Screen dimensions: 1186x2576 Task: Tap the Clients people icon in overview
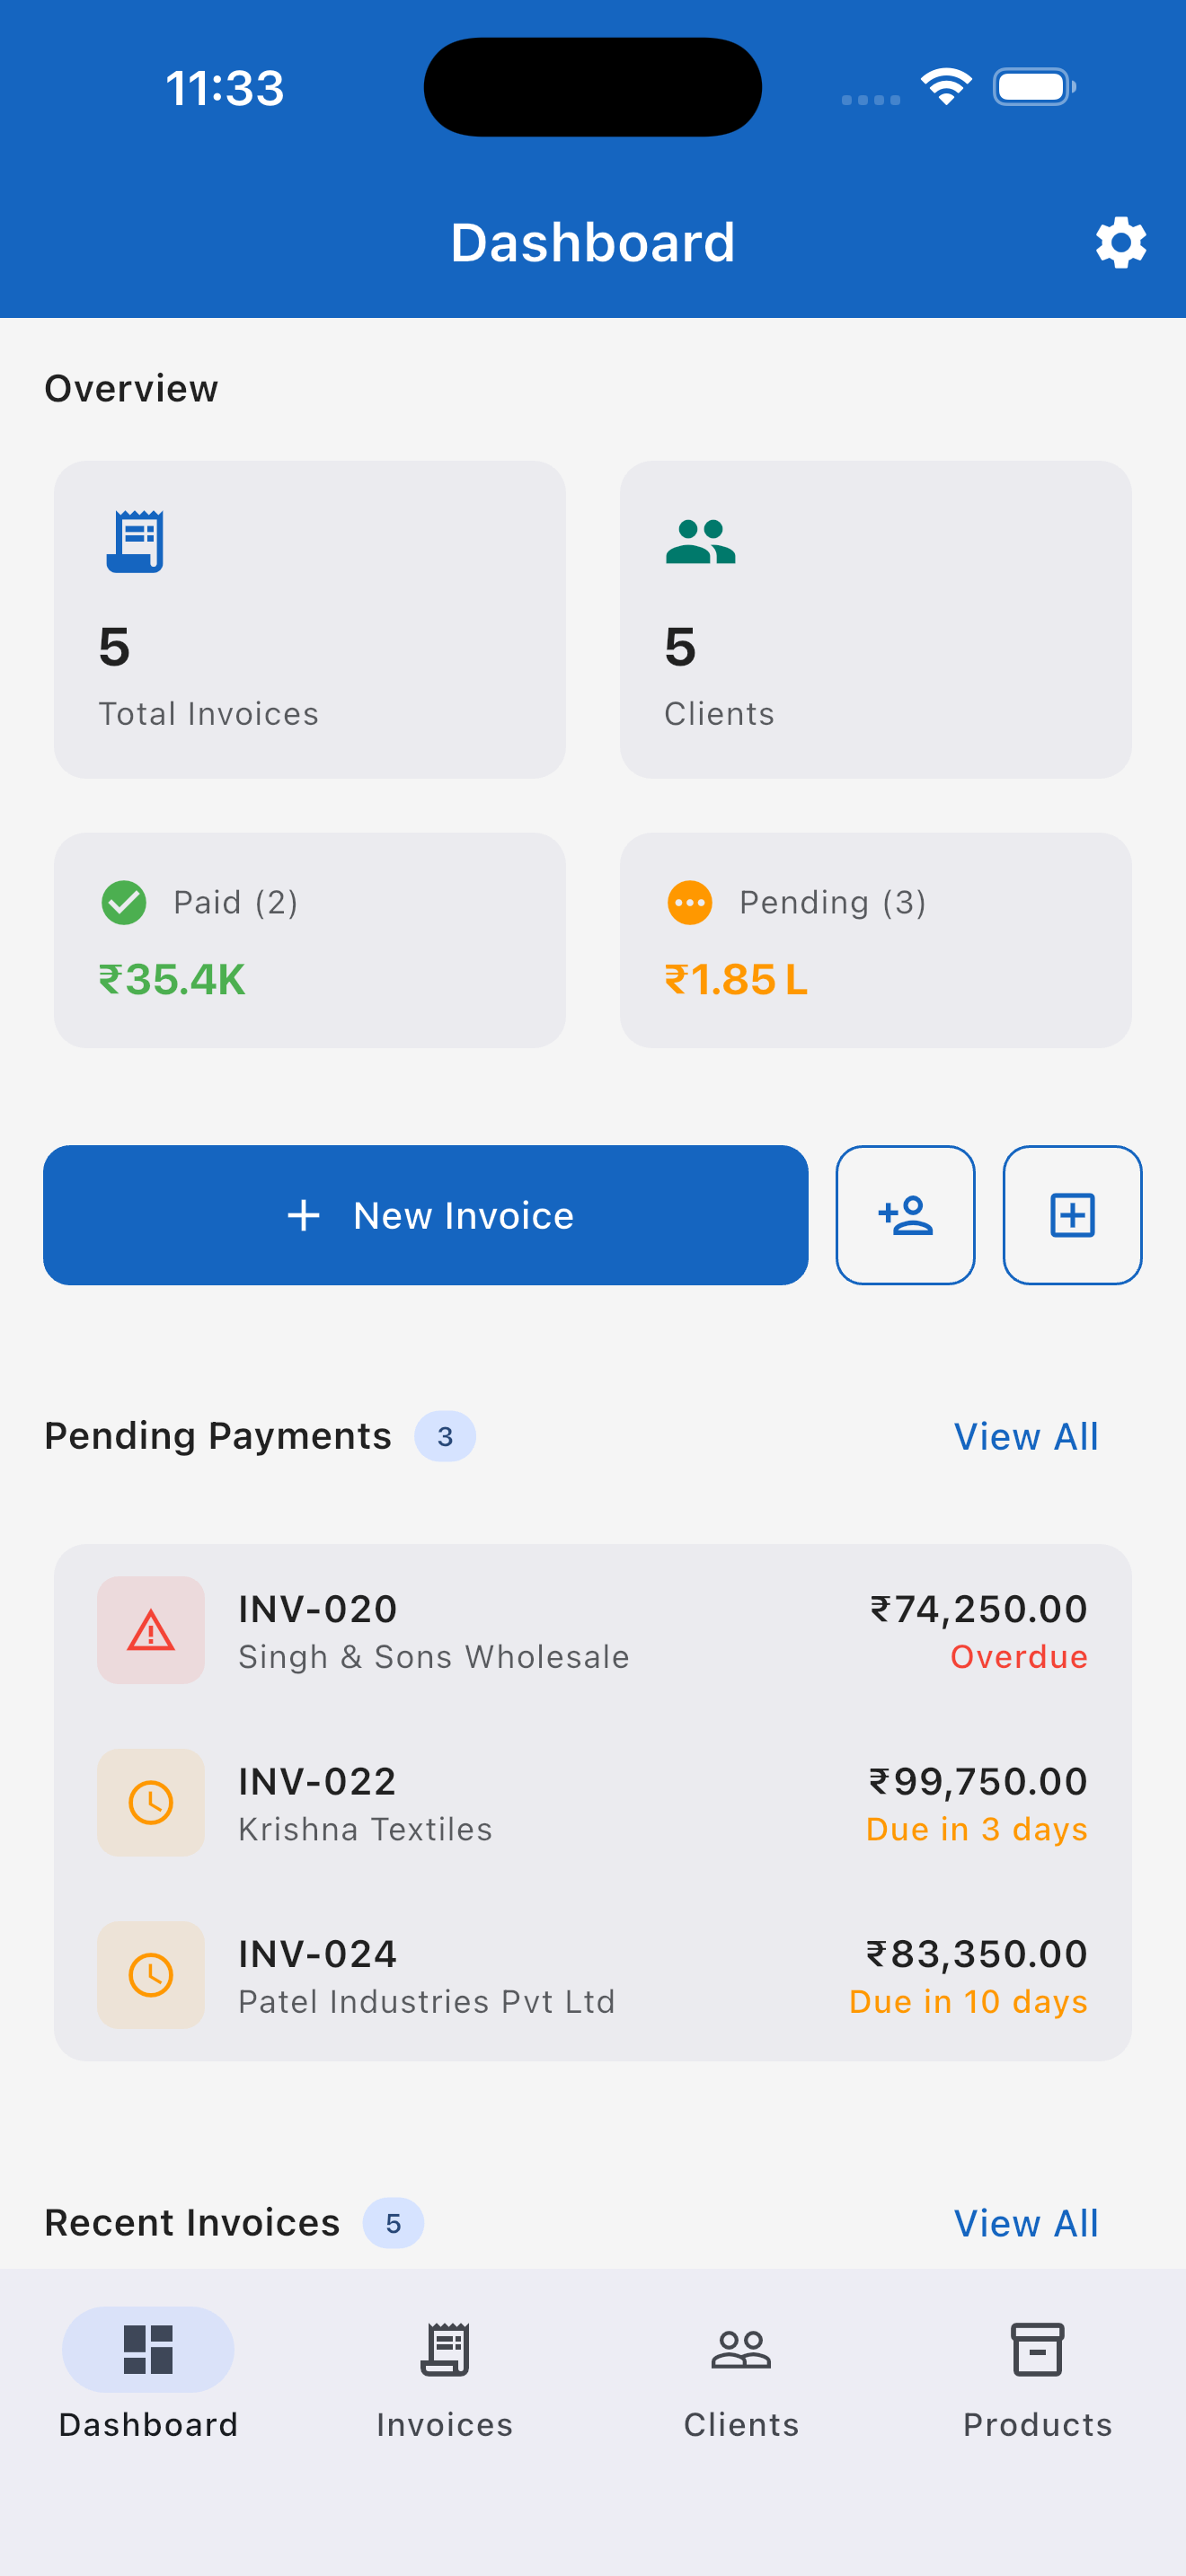[x=700, y=542]
